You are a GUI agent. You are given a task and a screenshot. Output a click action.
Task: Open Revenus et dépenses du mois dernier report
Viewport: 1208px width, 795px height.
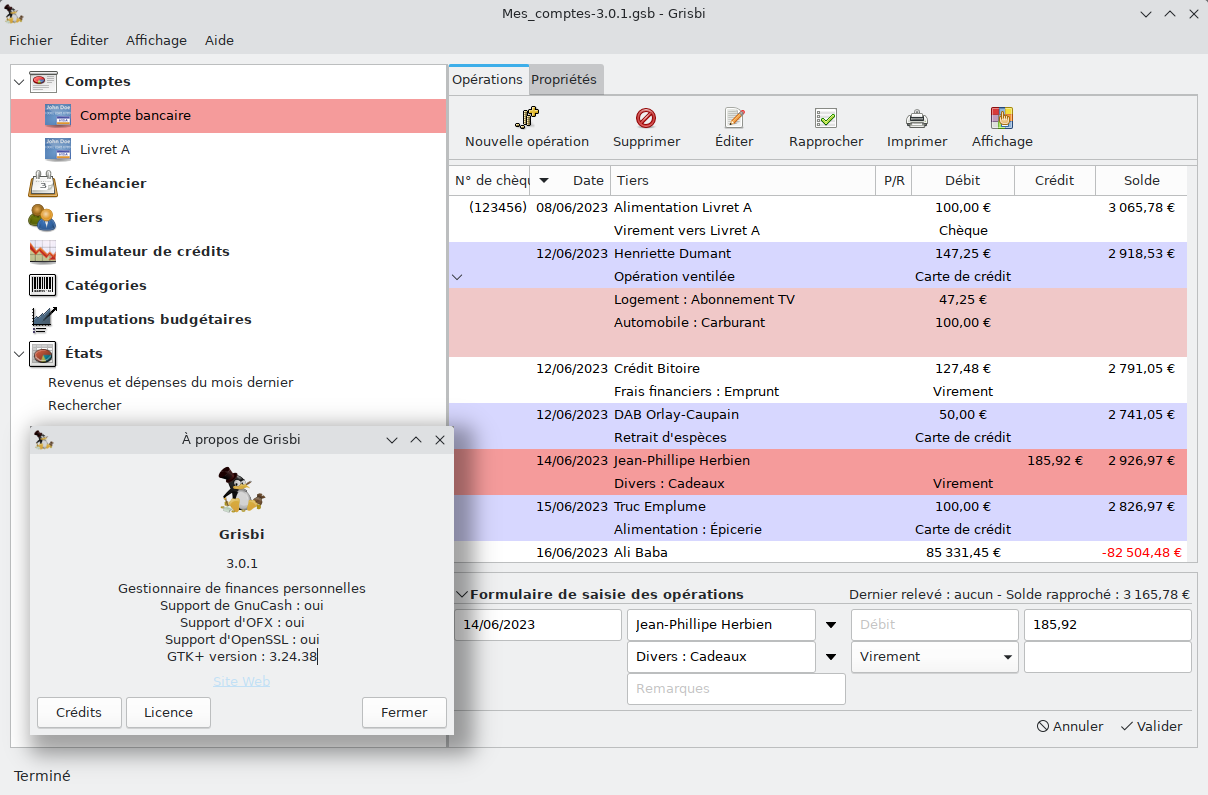tap(171, 382)
